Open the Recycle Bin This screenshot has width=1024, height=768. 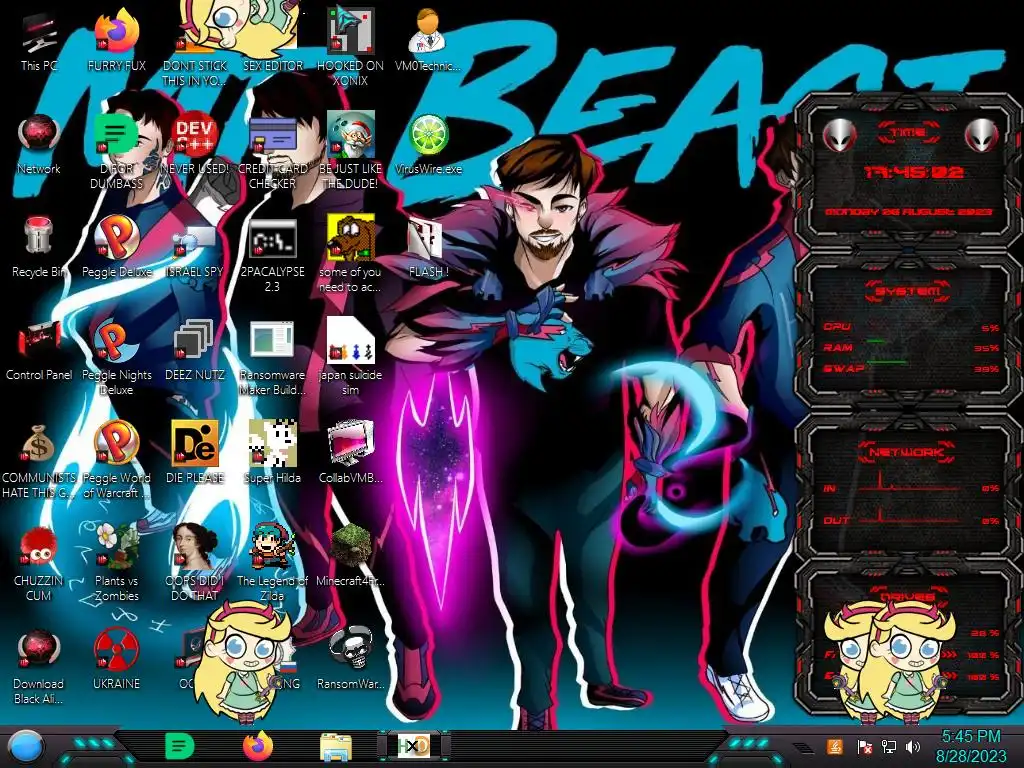click(x=39, y=247)
